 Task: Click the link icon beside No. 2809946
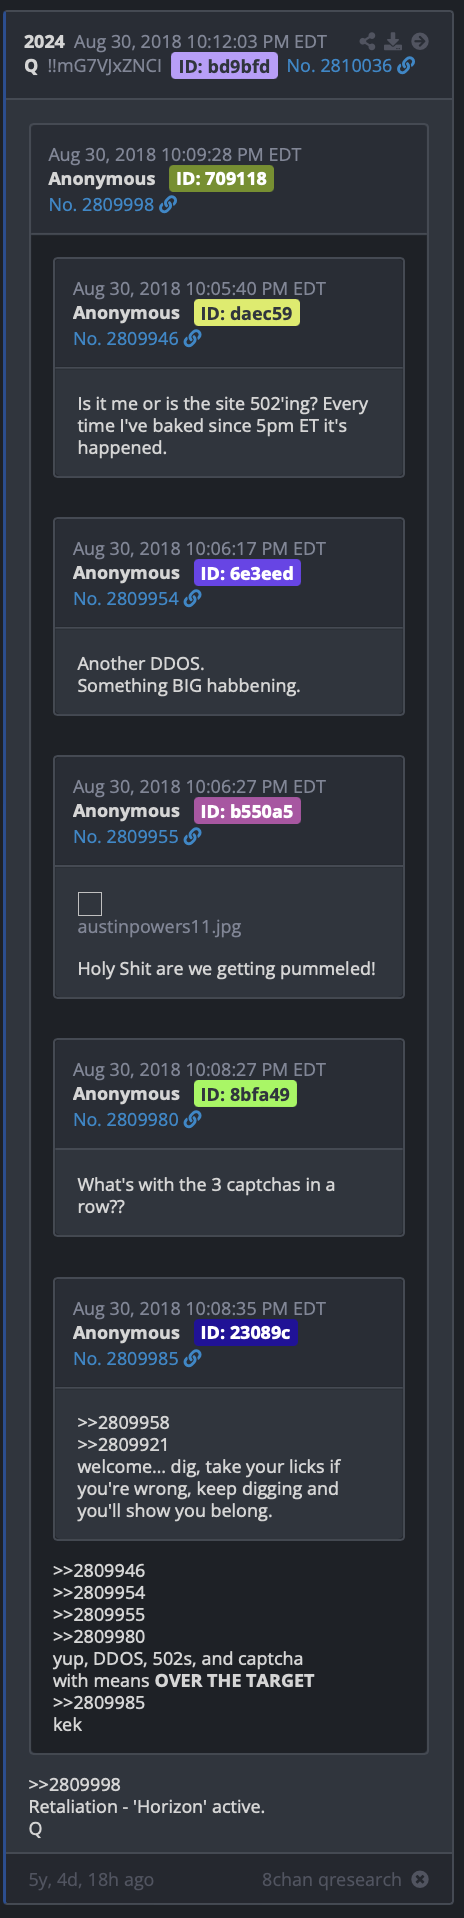(192, 338)
